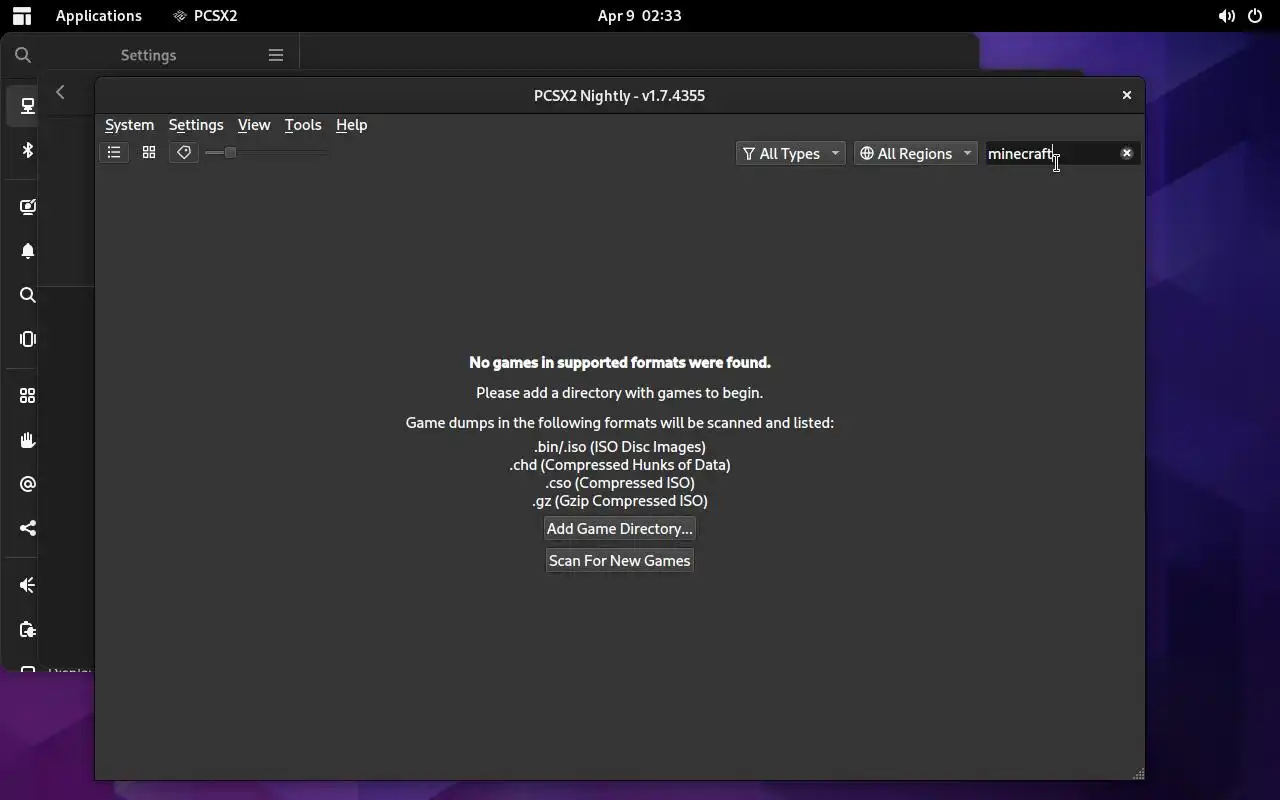Select Sound panel in Settings sidebar

(x=28, y=585)
